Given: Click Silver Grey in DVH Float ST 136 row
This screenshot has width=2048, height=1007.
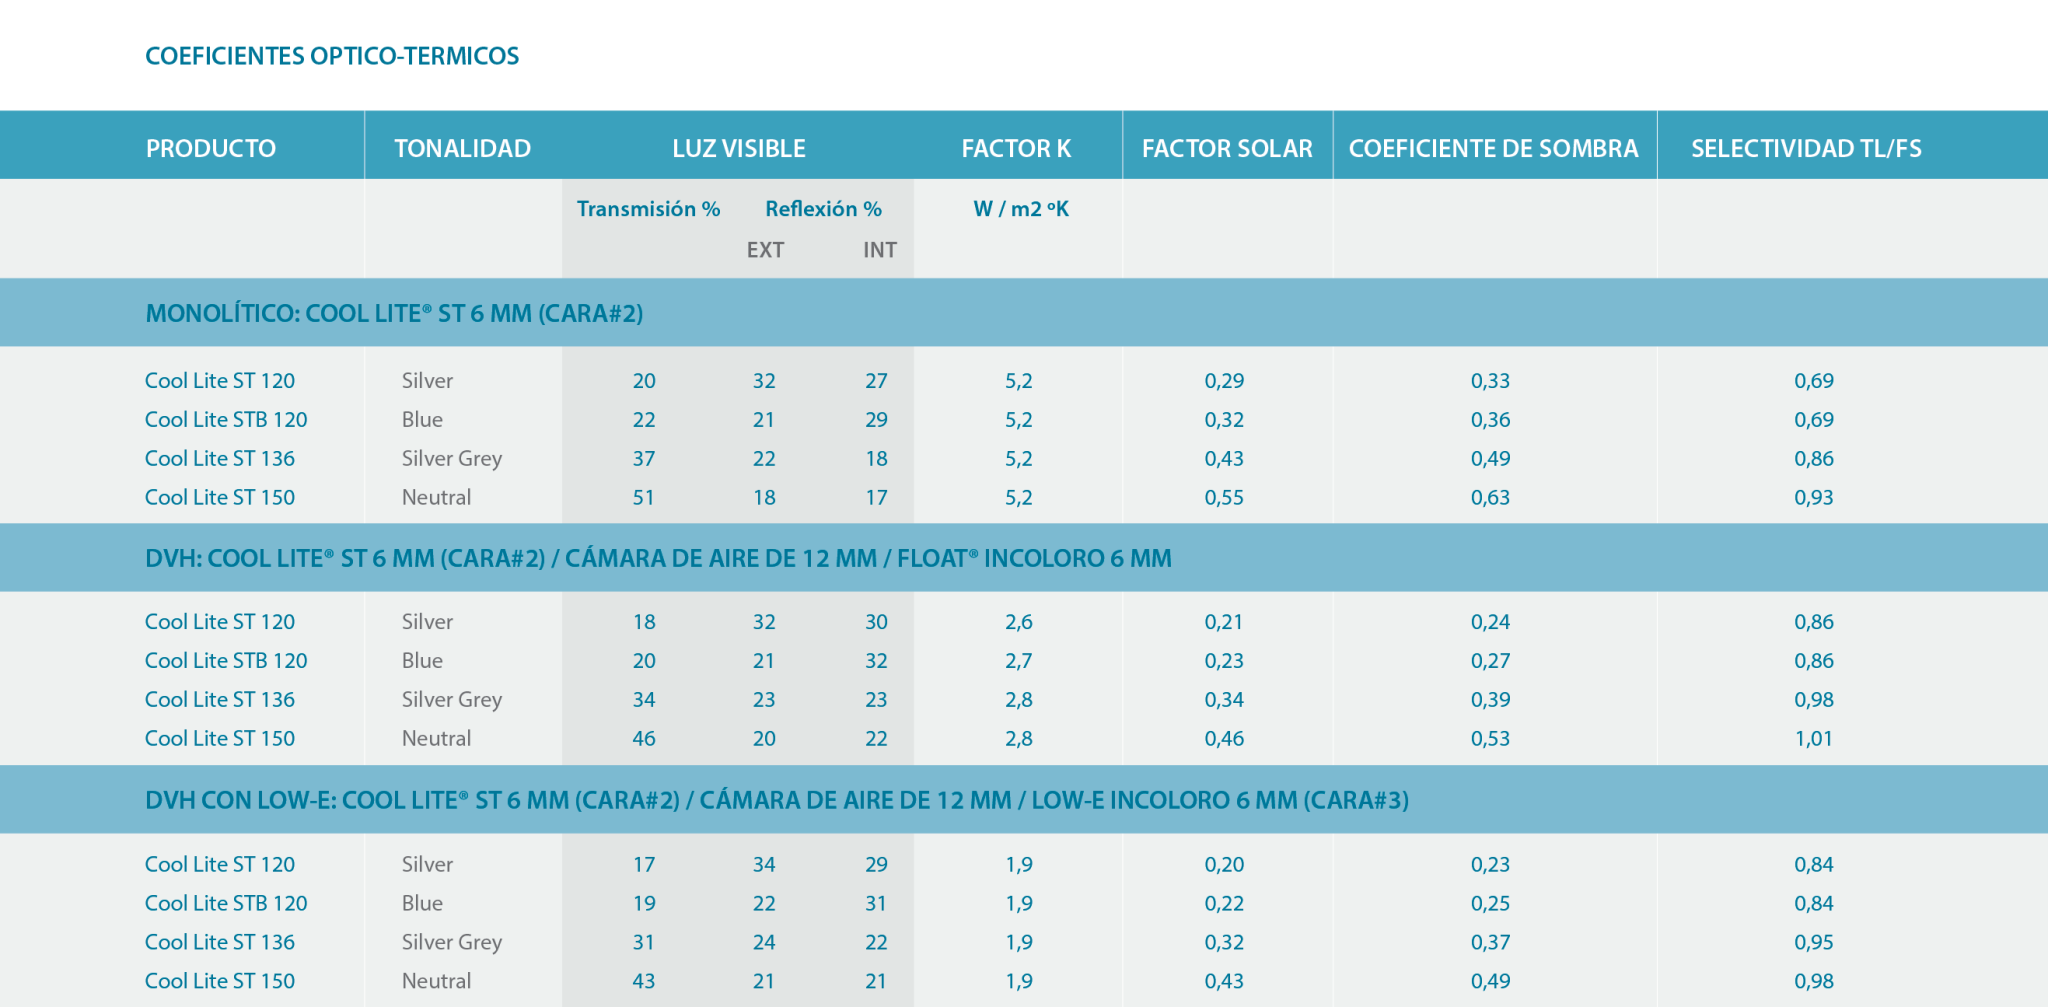Looking at the screenshot, I should 452,700.
